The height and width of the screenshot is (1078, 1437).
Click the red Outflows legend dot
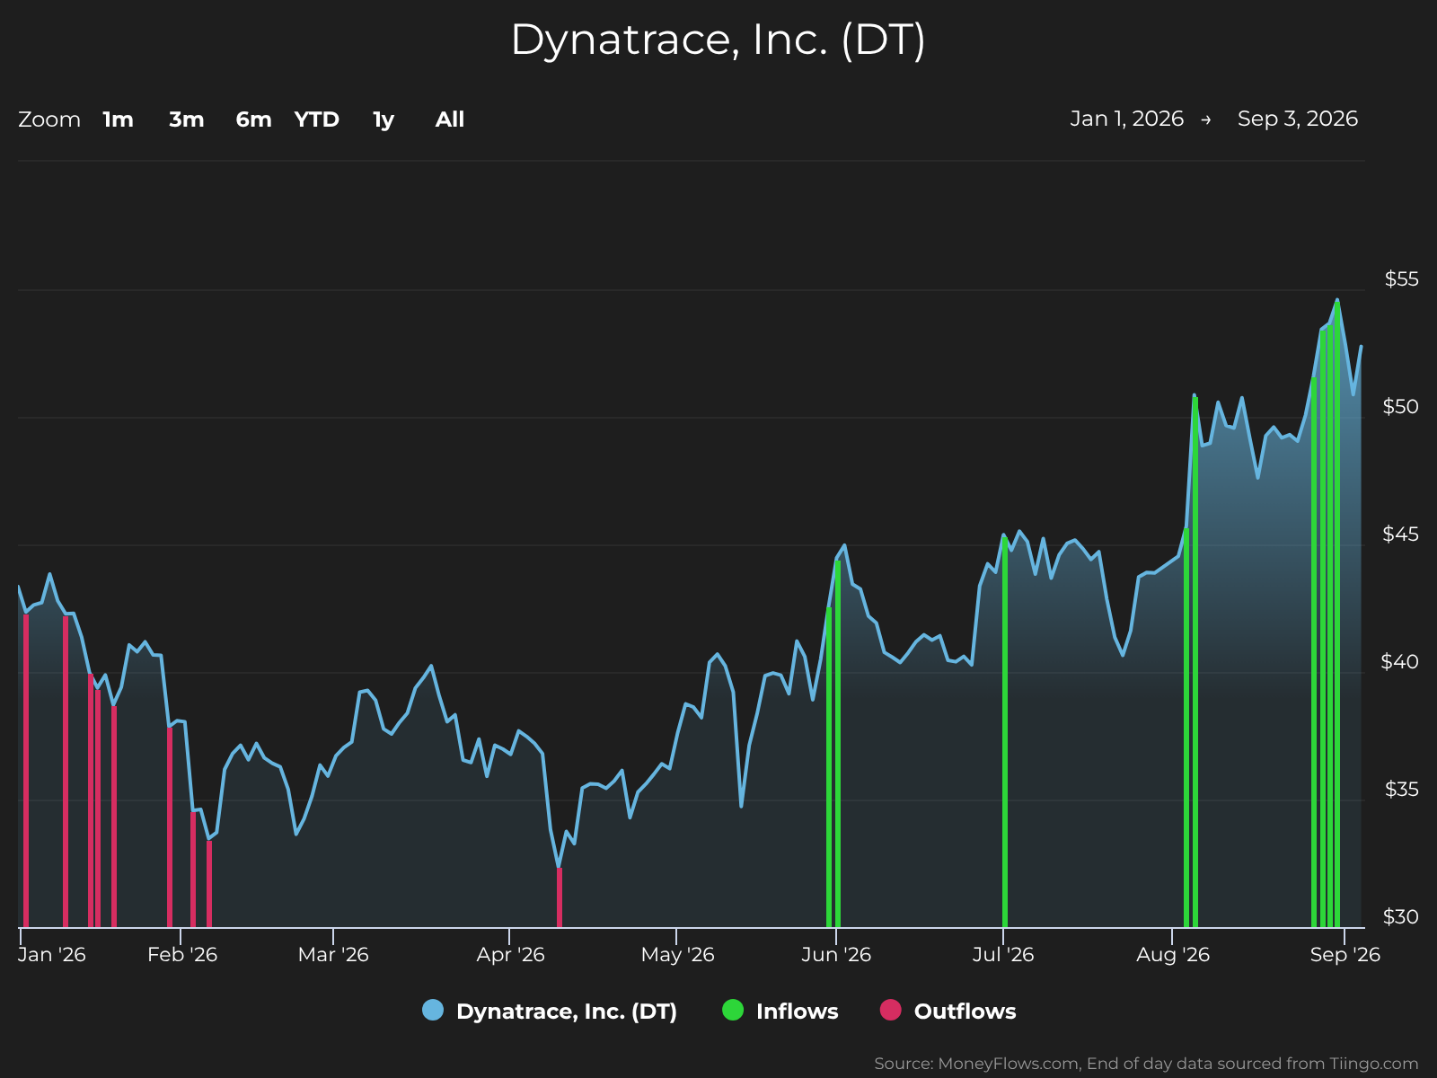tap(890, 1010)
